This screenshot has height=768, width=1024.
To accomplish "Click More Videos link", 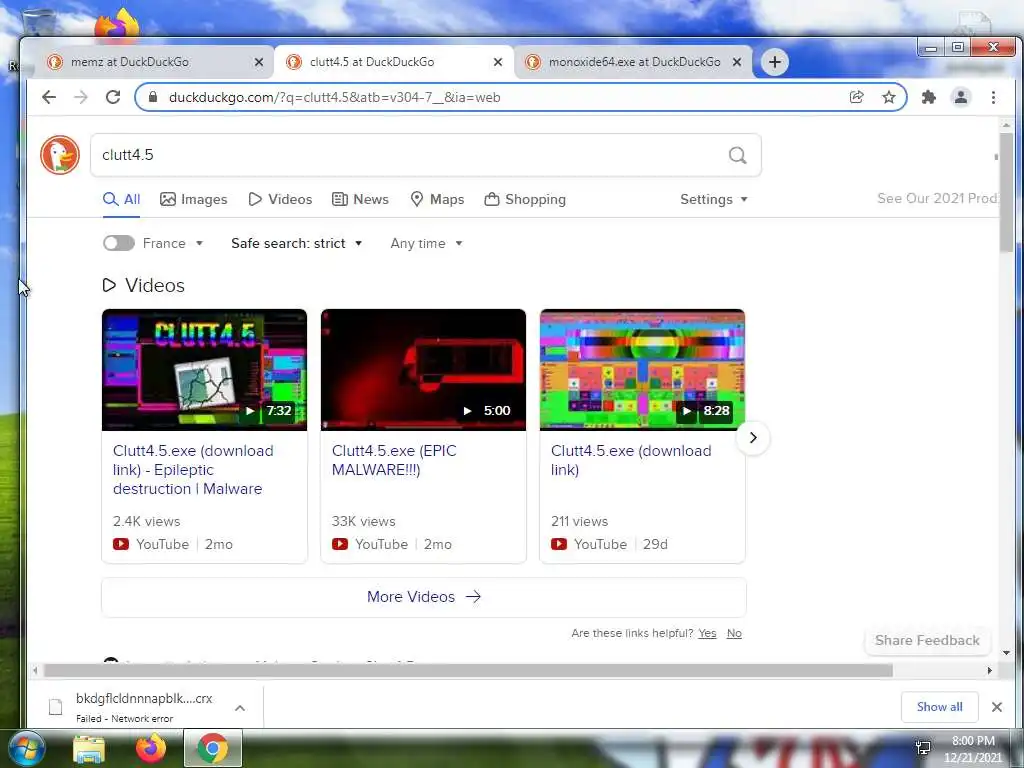I will 424,597.
